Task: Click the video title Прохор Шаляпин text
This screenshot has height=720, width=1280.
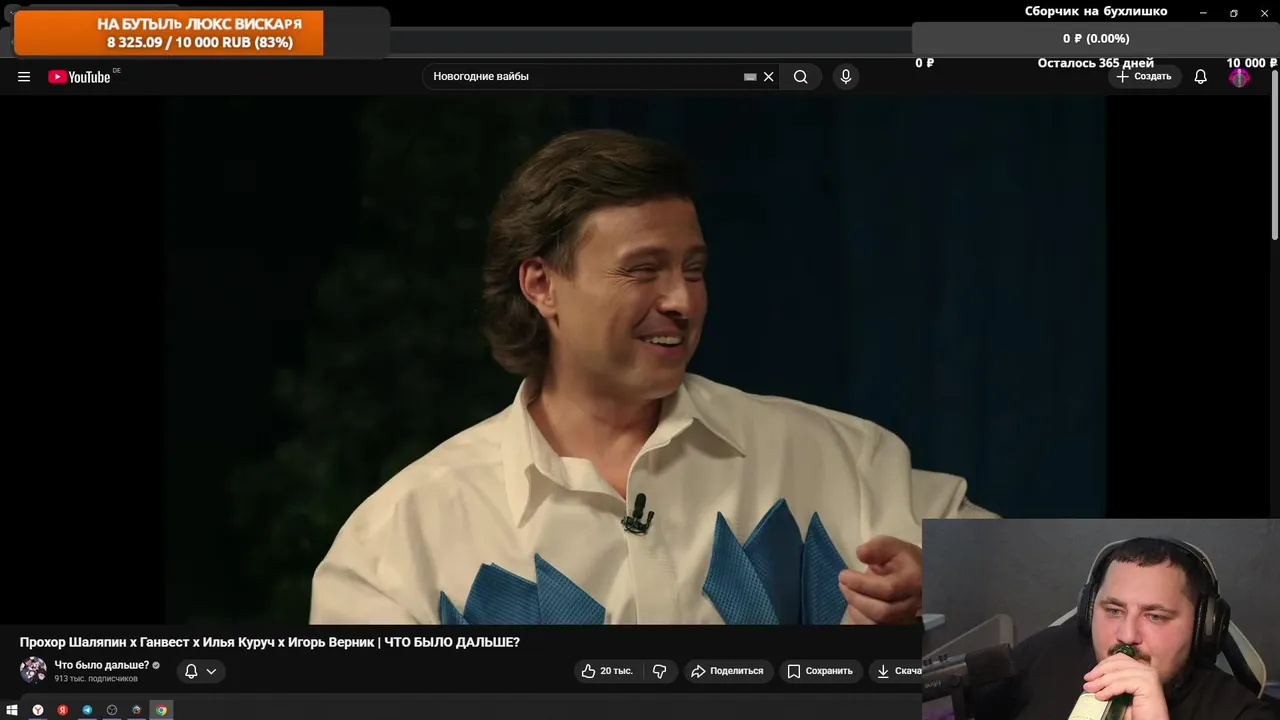Action: (270, 642)
